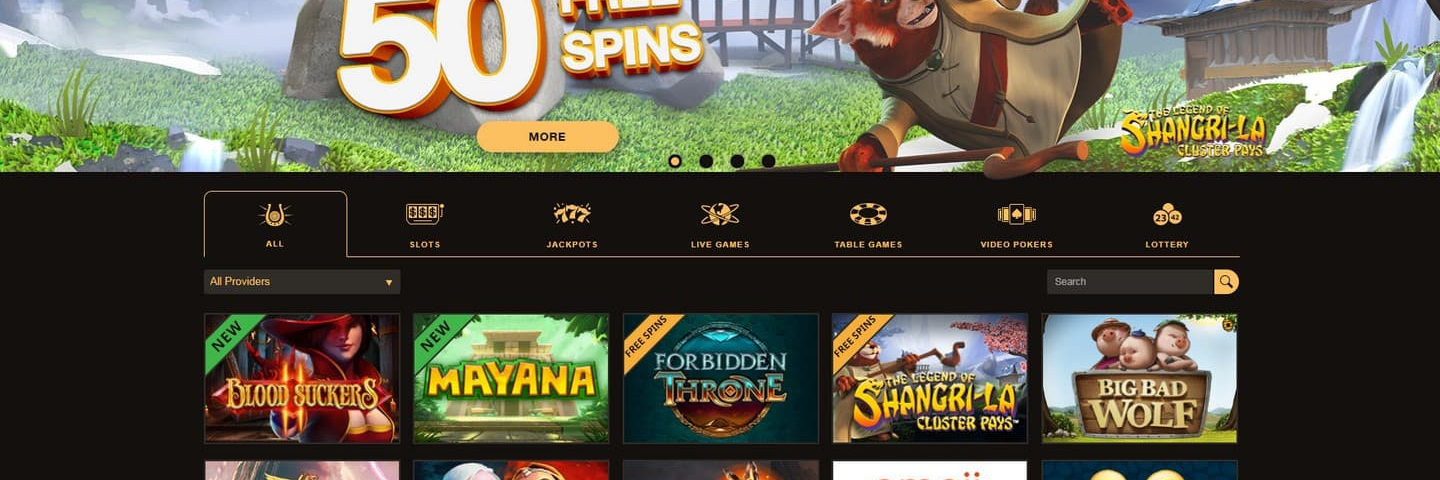Screen dimensions: 1440x480
Task: Open the Video Pokers cards icon
Action: [x=1016, y=214]
